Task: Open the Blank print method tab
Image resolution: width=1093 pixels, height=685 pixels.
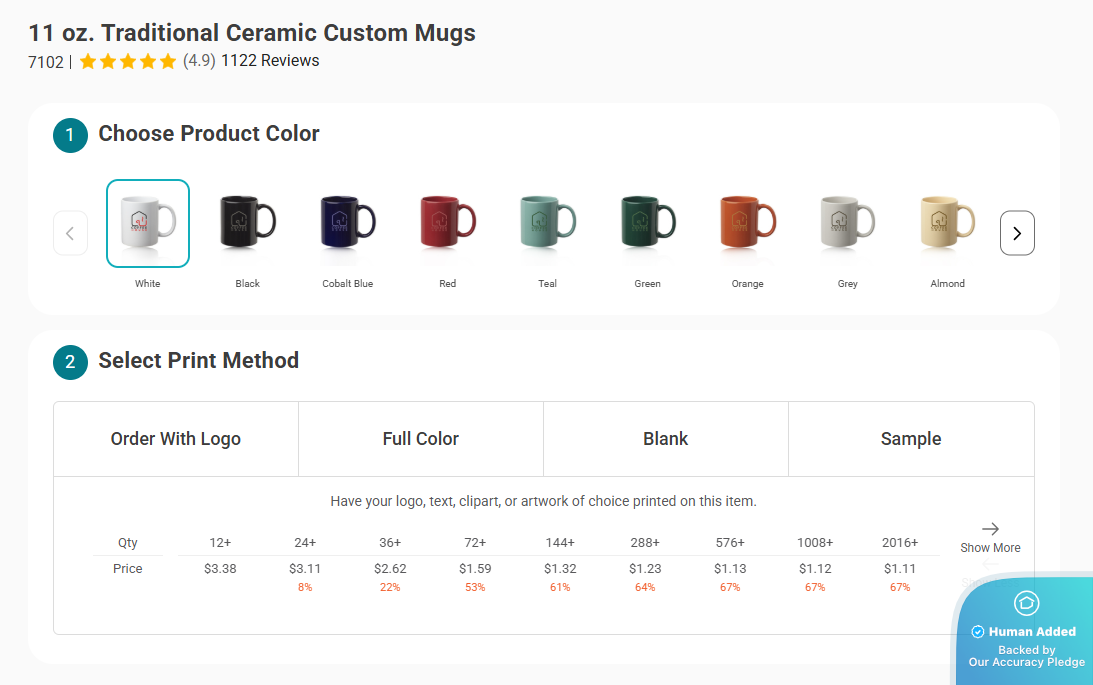Action: pos(665,438)
